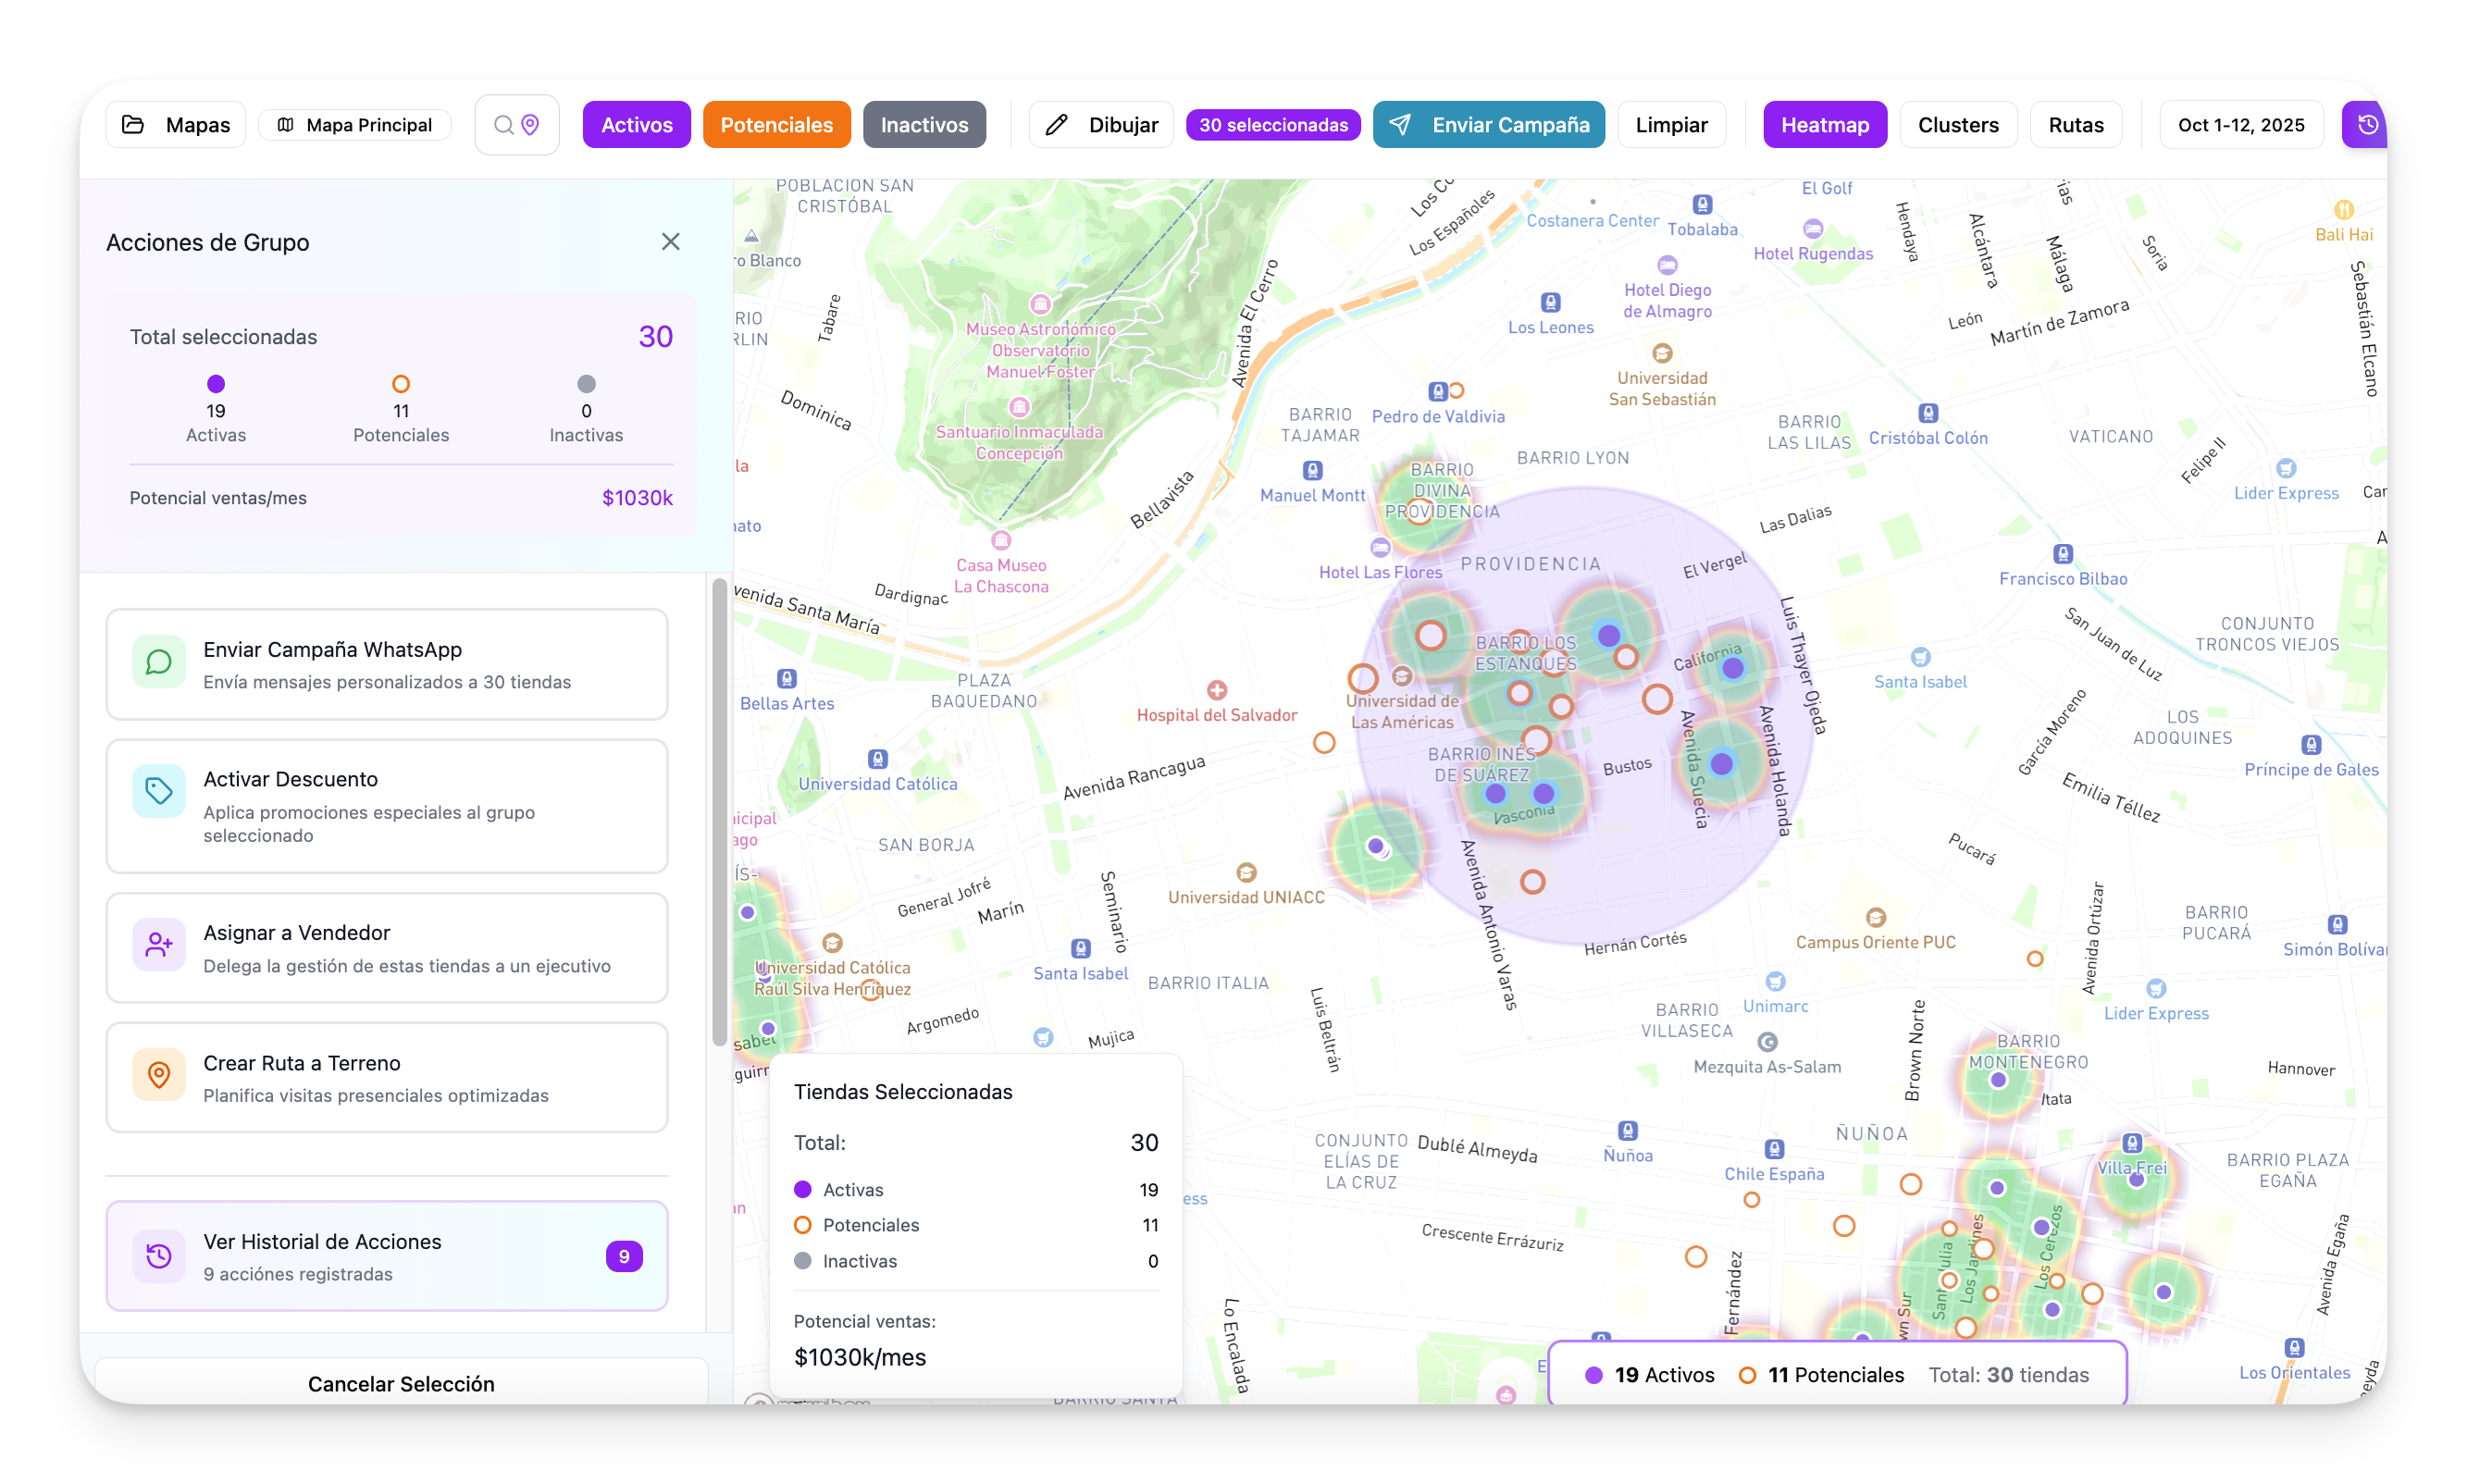Switch to the Clusters view
This screenshot has width=2467, height=1484.
pos(1957,125)
